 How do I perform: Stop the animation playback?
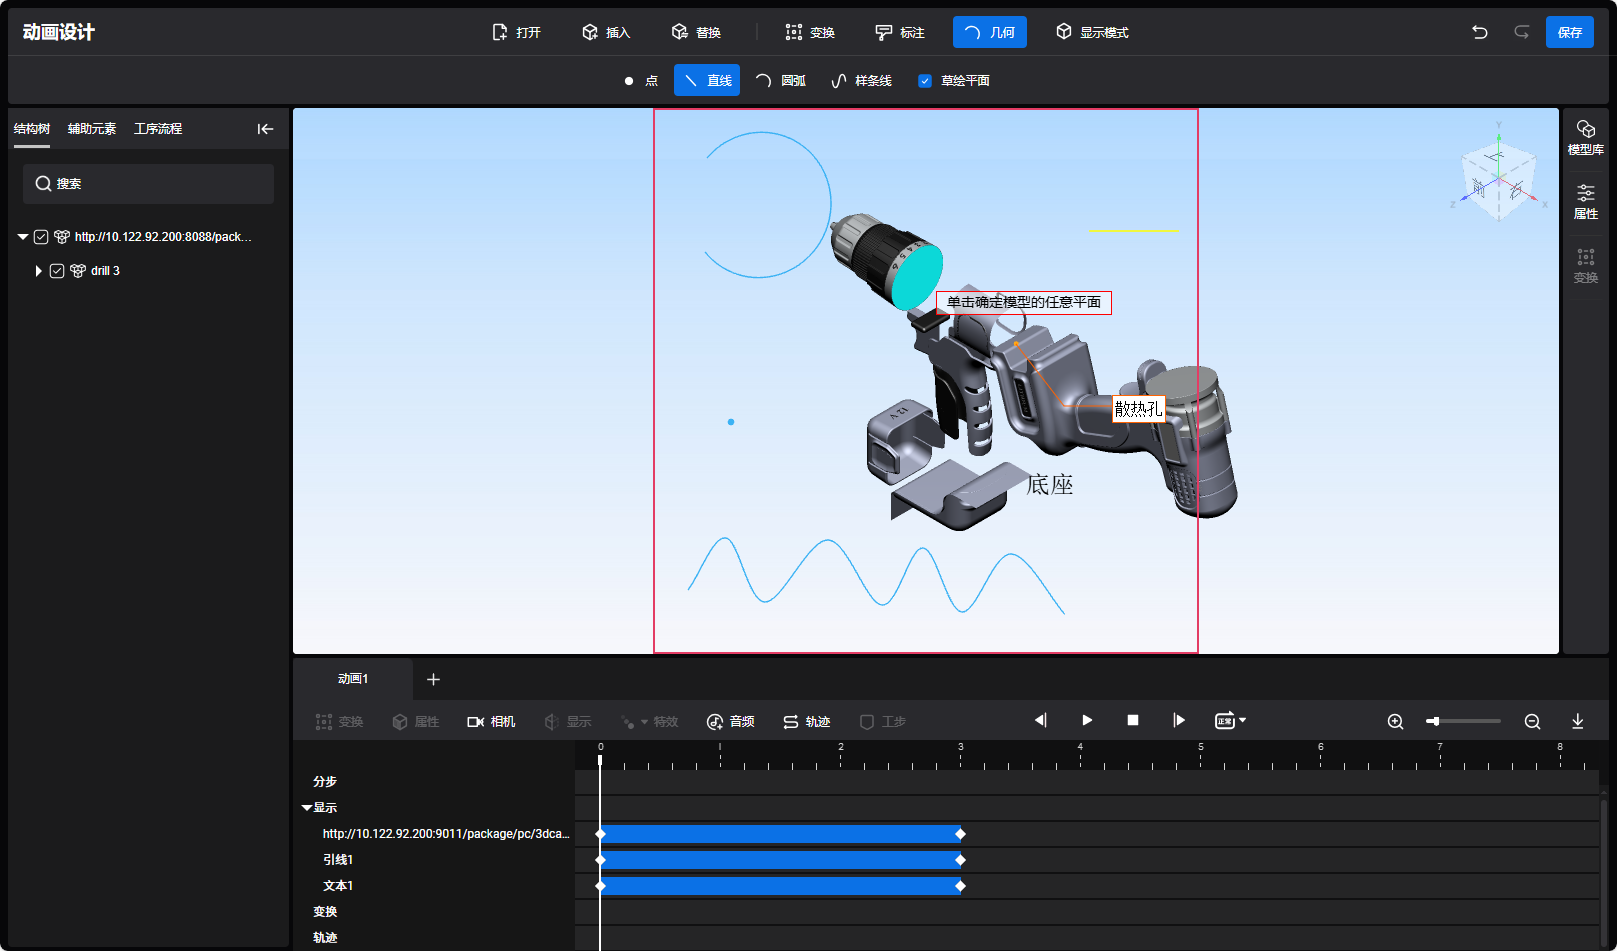(1133, 720)
